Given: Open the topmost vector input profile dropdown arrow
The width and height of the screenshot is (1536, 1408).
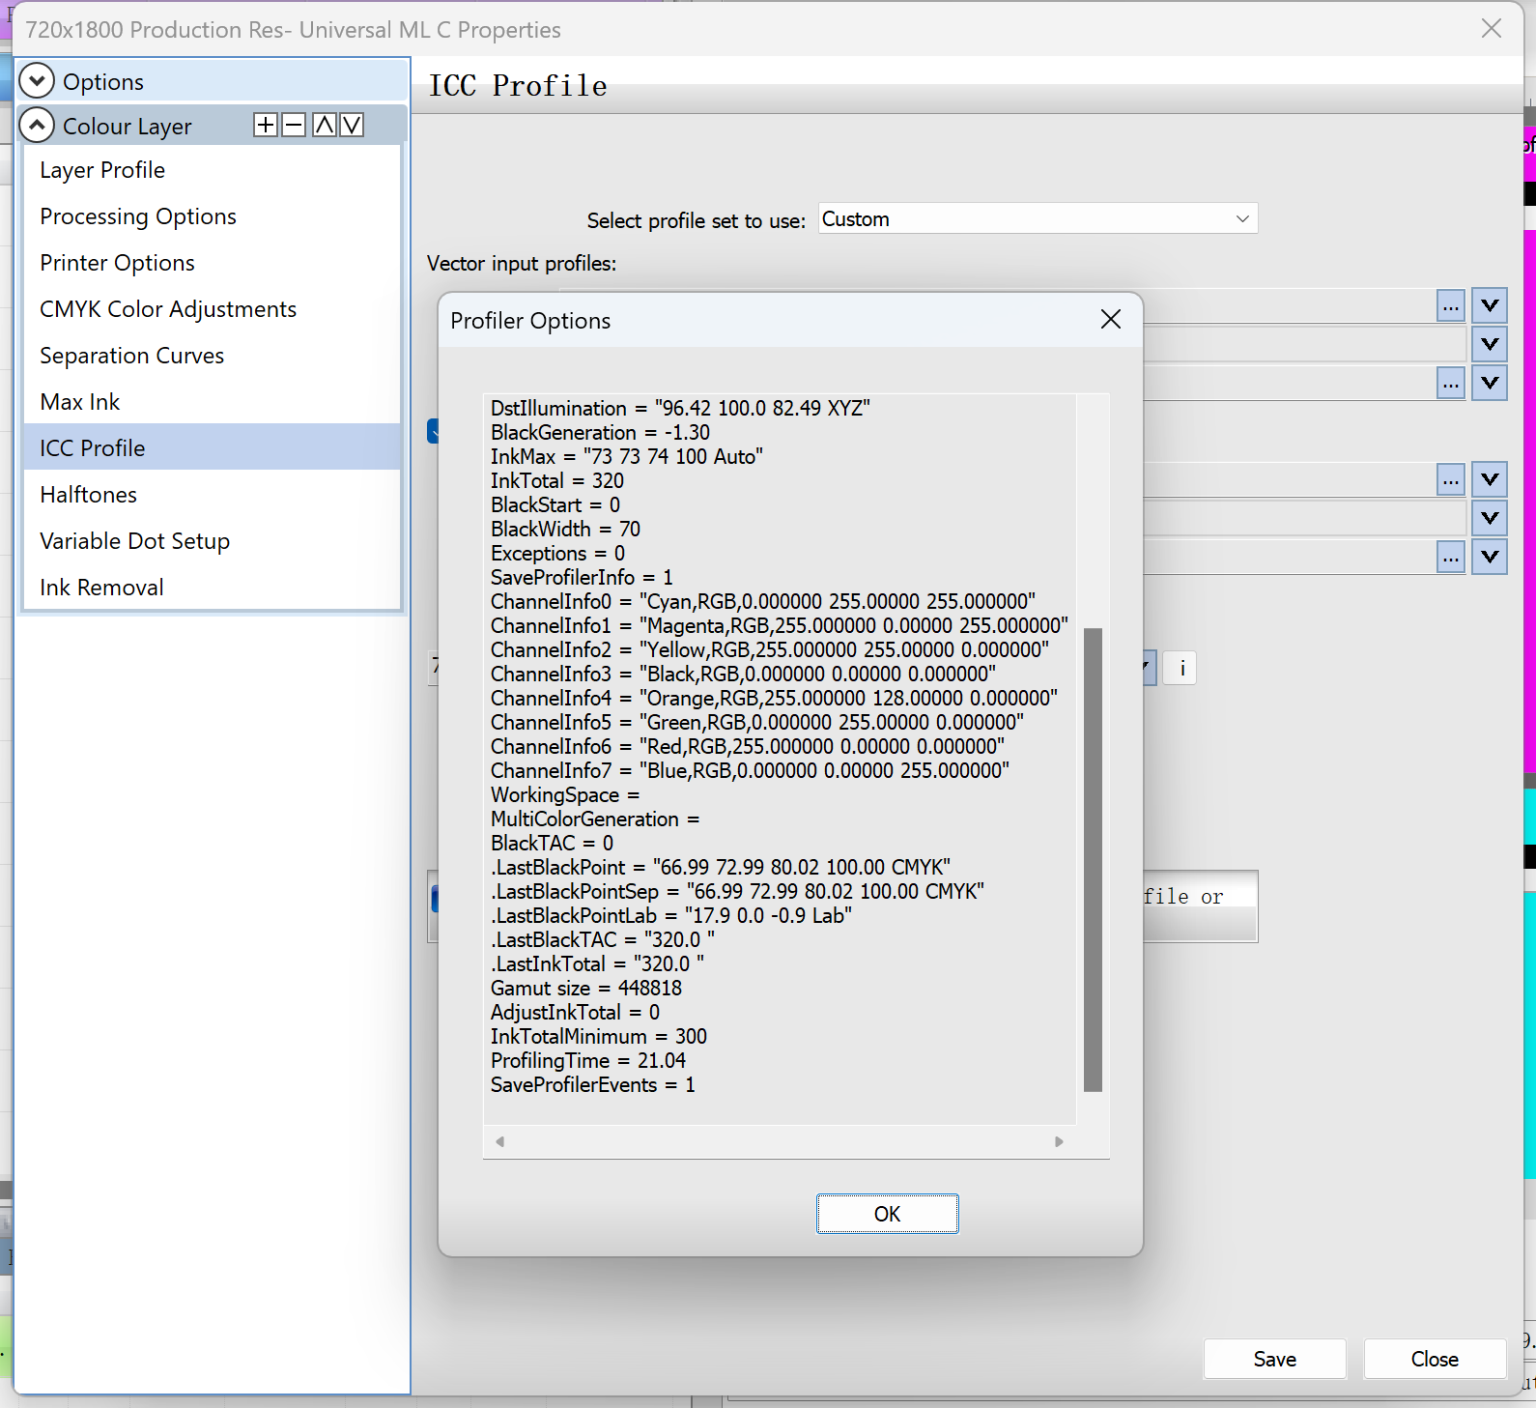Looking at the screenshot, I should (x=1489, y=306).
